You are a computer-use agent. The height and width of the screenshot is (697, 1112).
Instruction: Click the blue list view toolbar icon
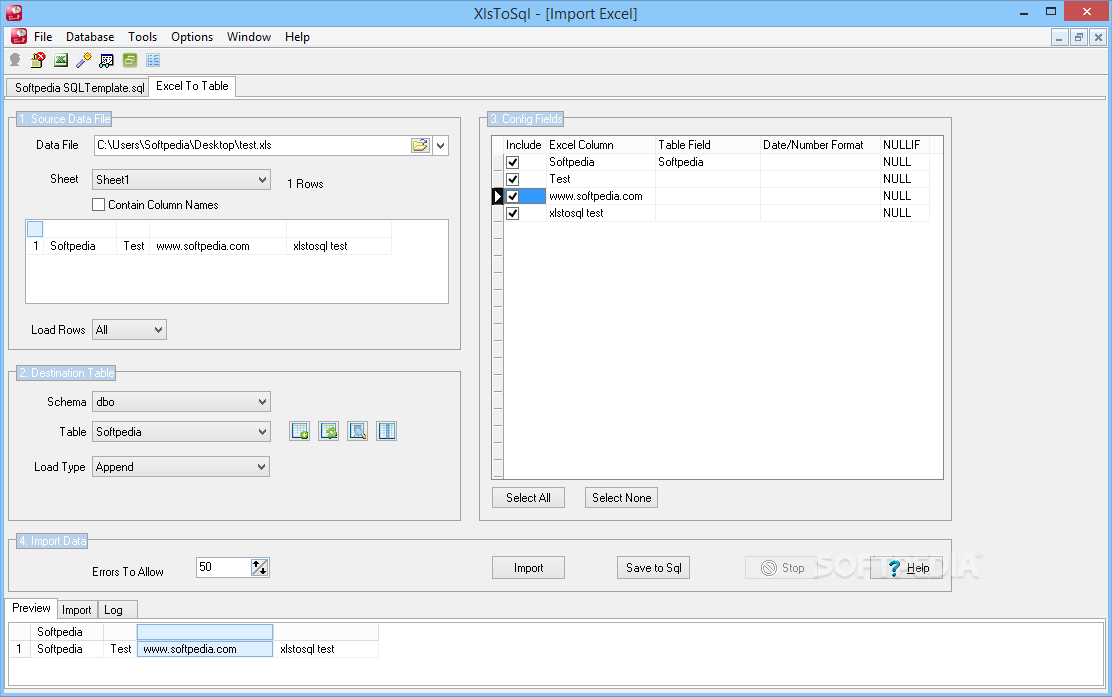tap(152, 60)
